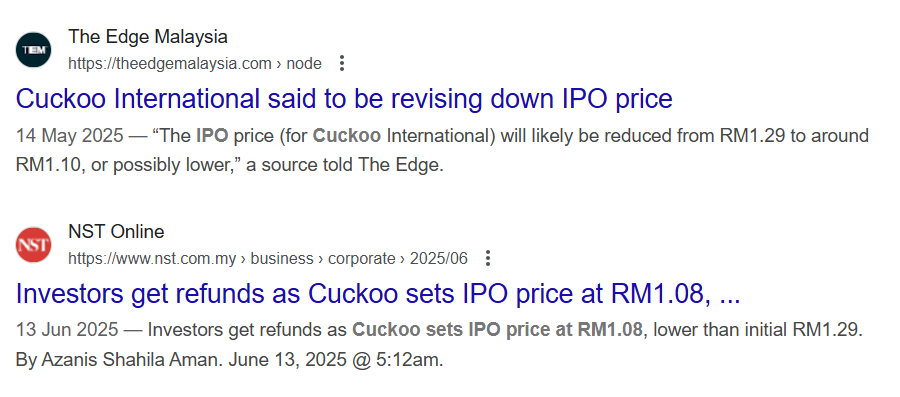Click bold 'Cuckoo sets IPO price at RM1.08' text
Image resolution: width=900 pixels, height=397 pixels.
point(497,330)
